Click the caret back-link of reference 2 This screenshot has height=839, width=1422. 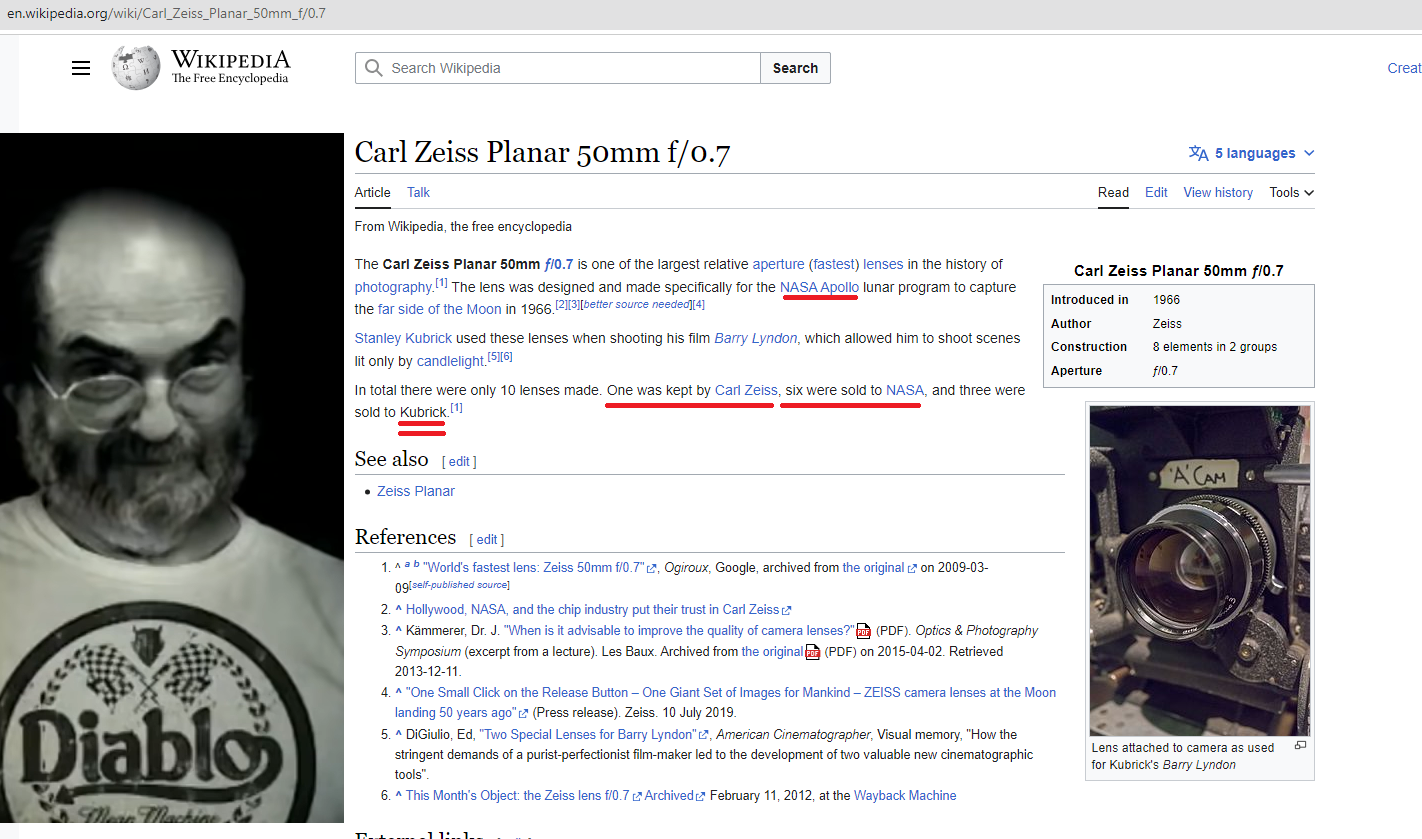(x=398, y=609)
